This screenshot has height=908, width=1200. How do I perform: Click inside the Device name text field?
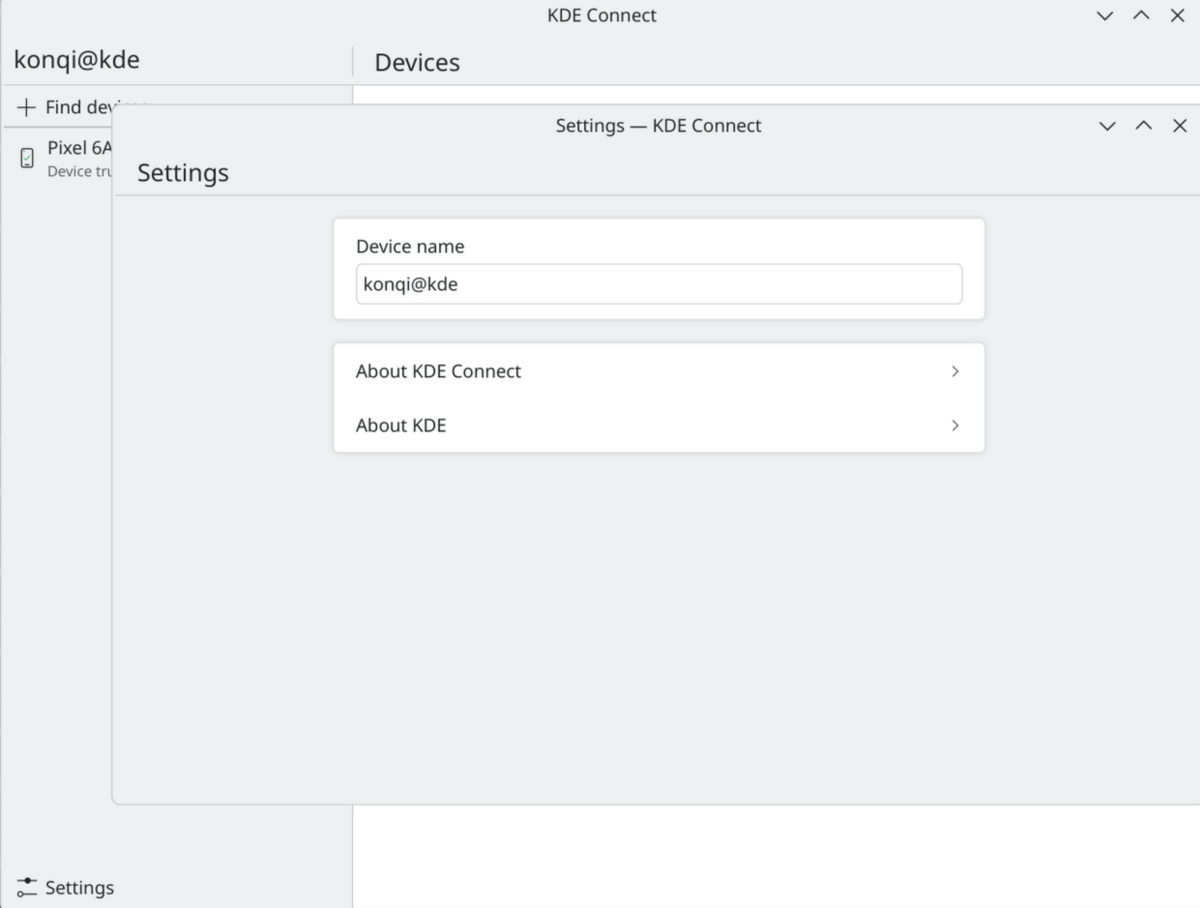point(658,284)
